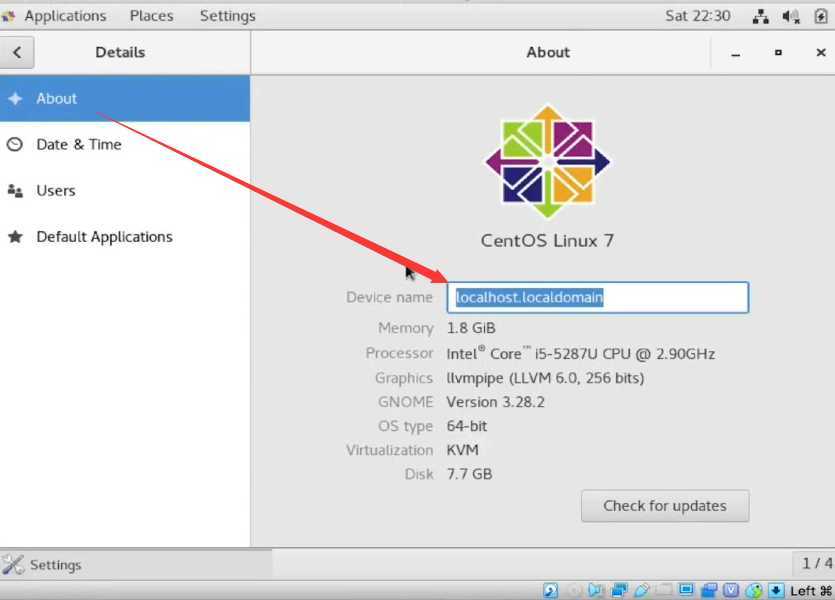Screen dimensions: 835x600
Task: Click Check for updates button
Action: click(x=665, y=506)
